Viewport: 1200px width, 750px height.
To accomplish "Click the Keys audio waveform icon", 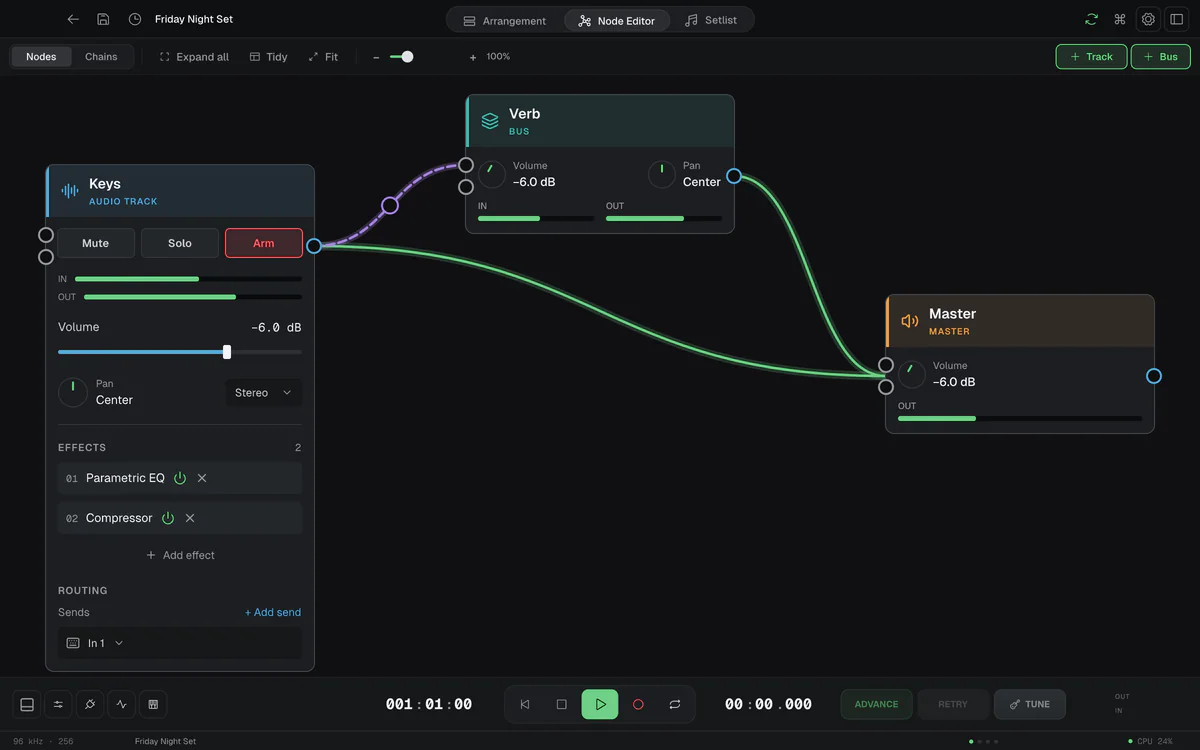I will (x=70, y=191).
